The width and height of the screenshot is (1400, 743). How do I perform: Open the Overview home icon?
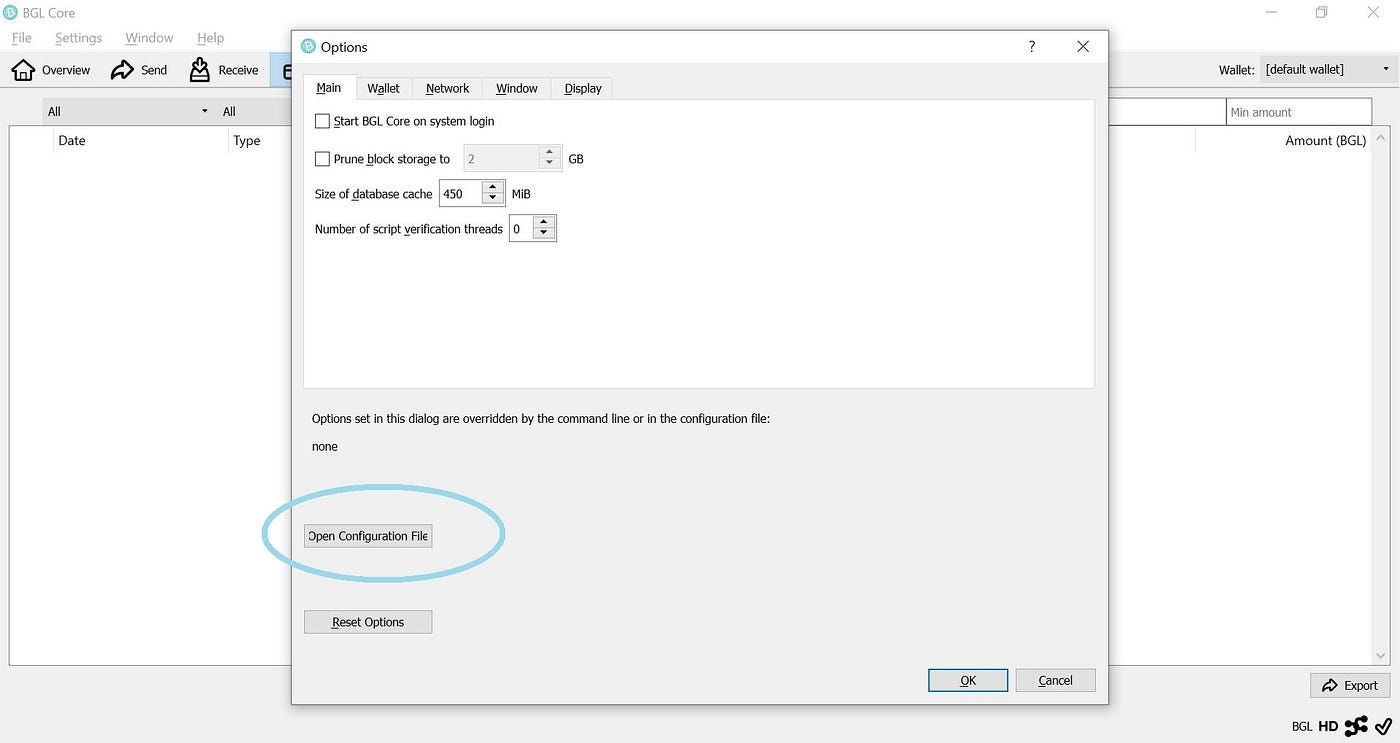click(23, 70)
